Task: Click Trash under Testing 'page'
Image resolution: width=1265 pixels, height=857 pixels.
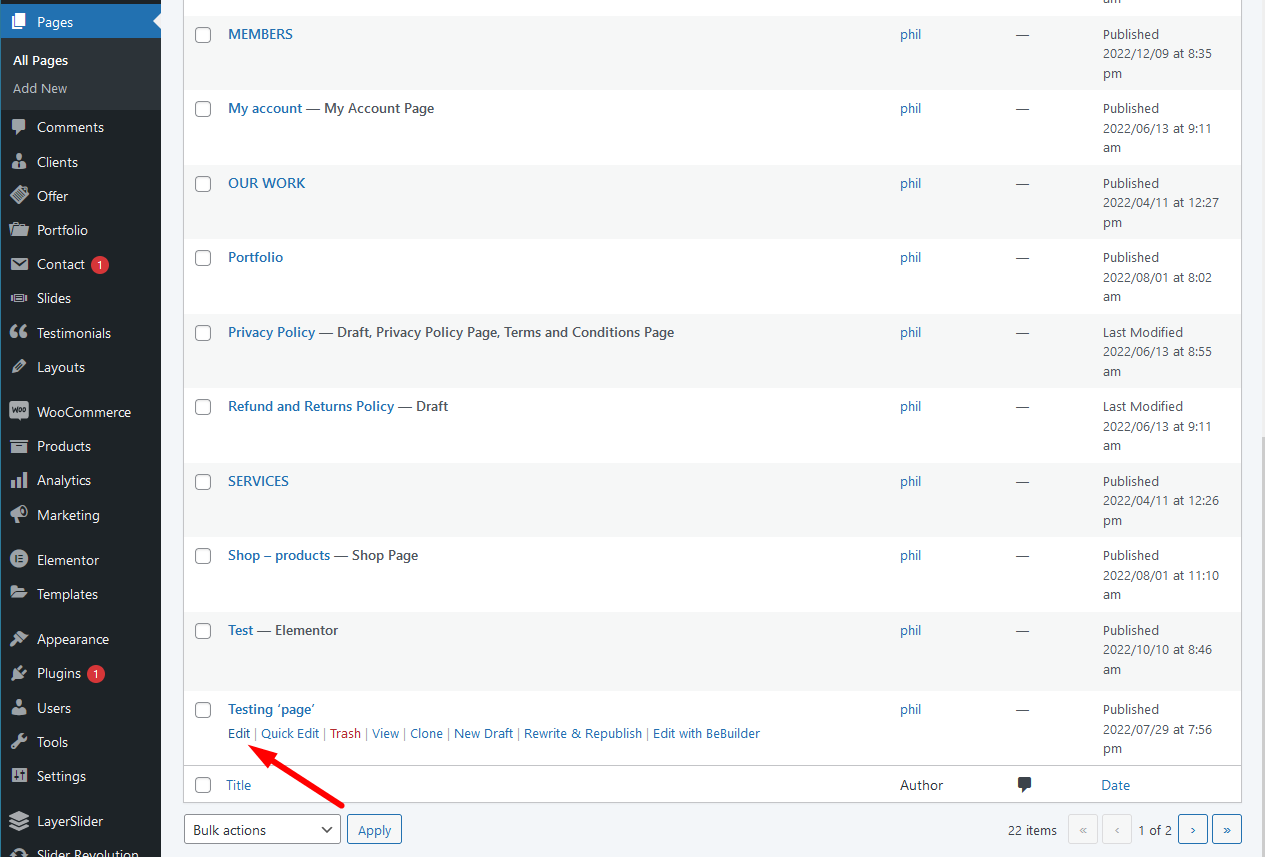Action: click(345, 733)
